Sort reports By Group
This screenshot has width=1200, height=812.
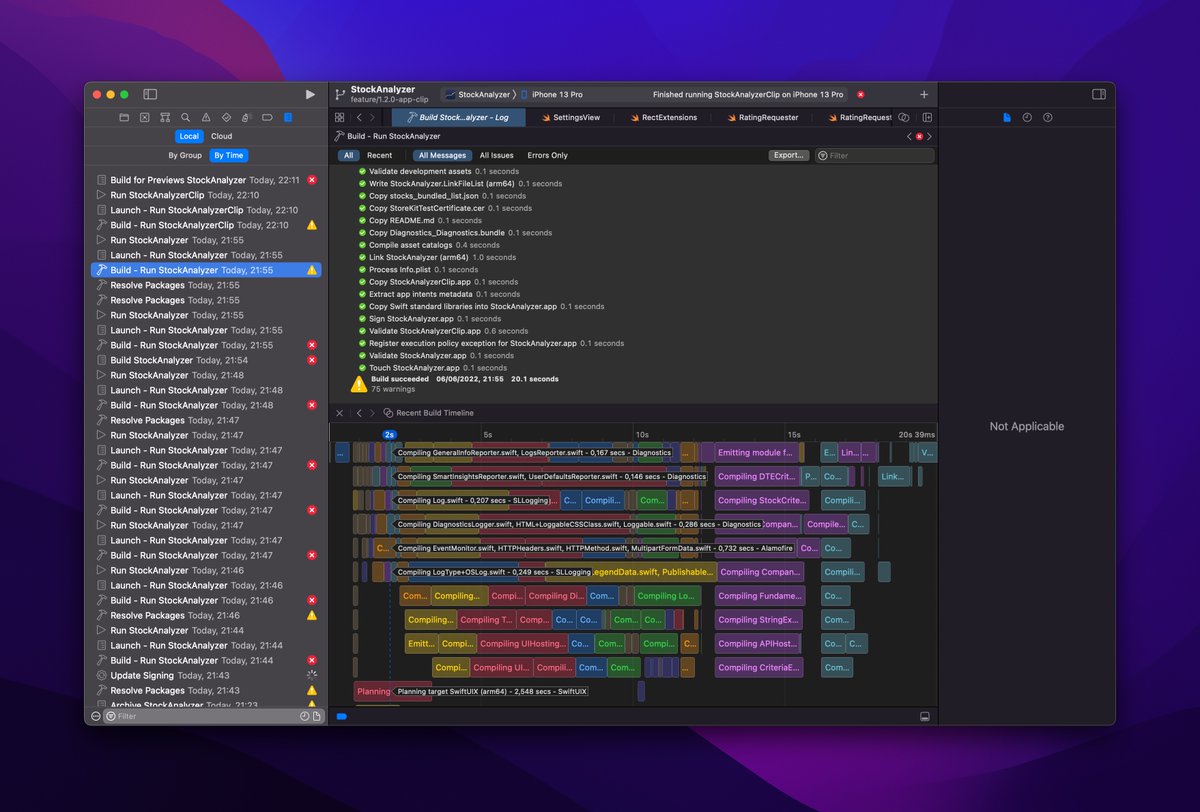[185, 155]
